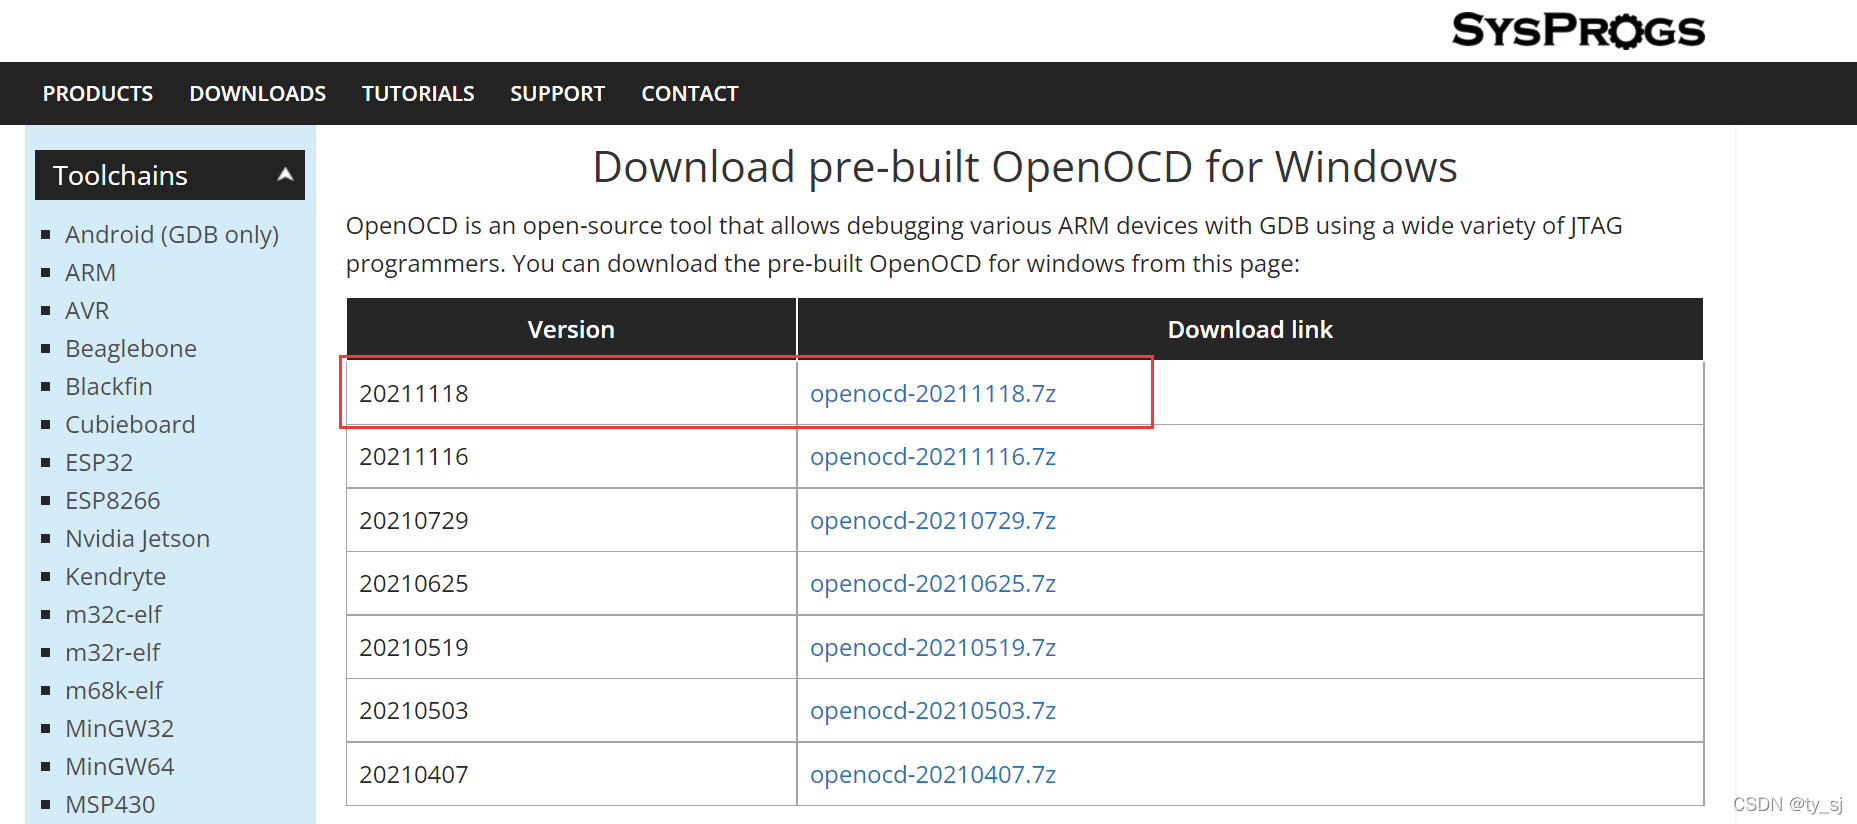Open Android (GDB only) toolchain link
Screen dimensions: 1857x824
172,235
